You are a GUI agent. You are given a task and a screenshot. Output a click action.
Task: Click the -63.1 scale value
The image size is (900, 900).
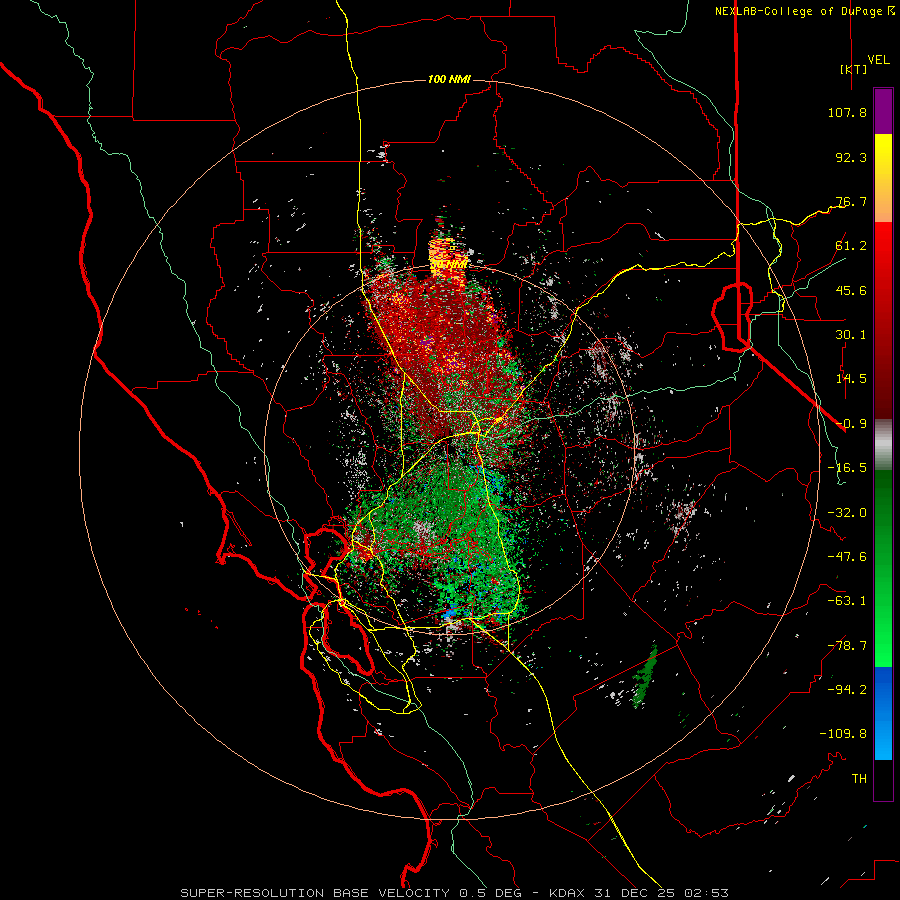tap(847, 601)
